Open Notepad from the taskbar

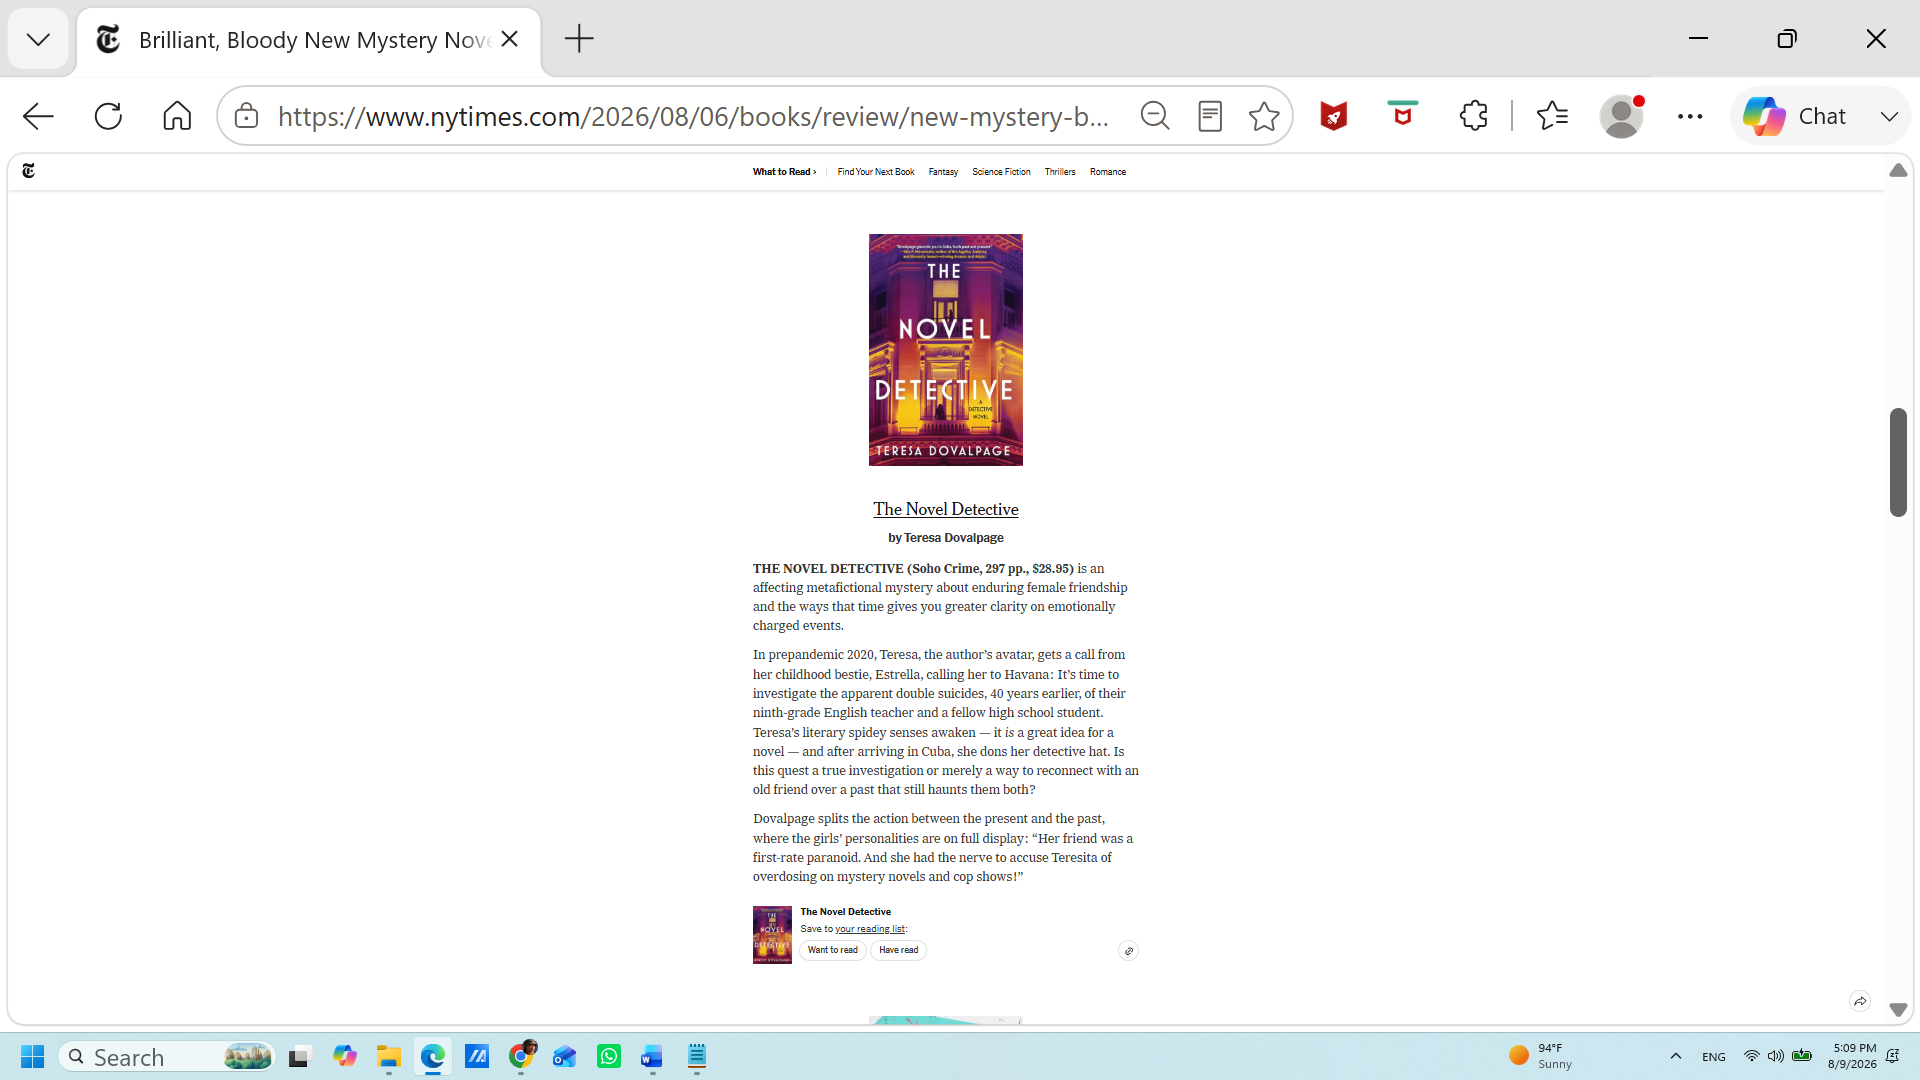(x=697, y=1057)
